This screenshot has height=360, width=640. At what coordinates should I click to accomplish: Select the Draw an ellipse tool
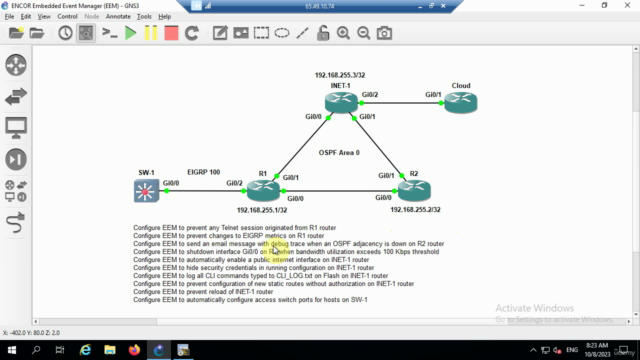(282, 33)
